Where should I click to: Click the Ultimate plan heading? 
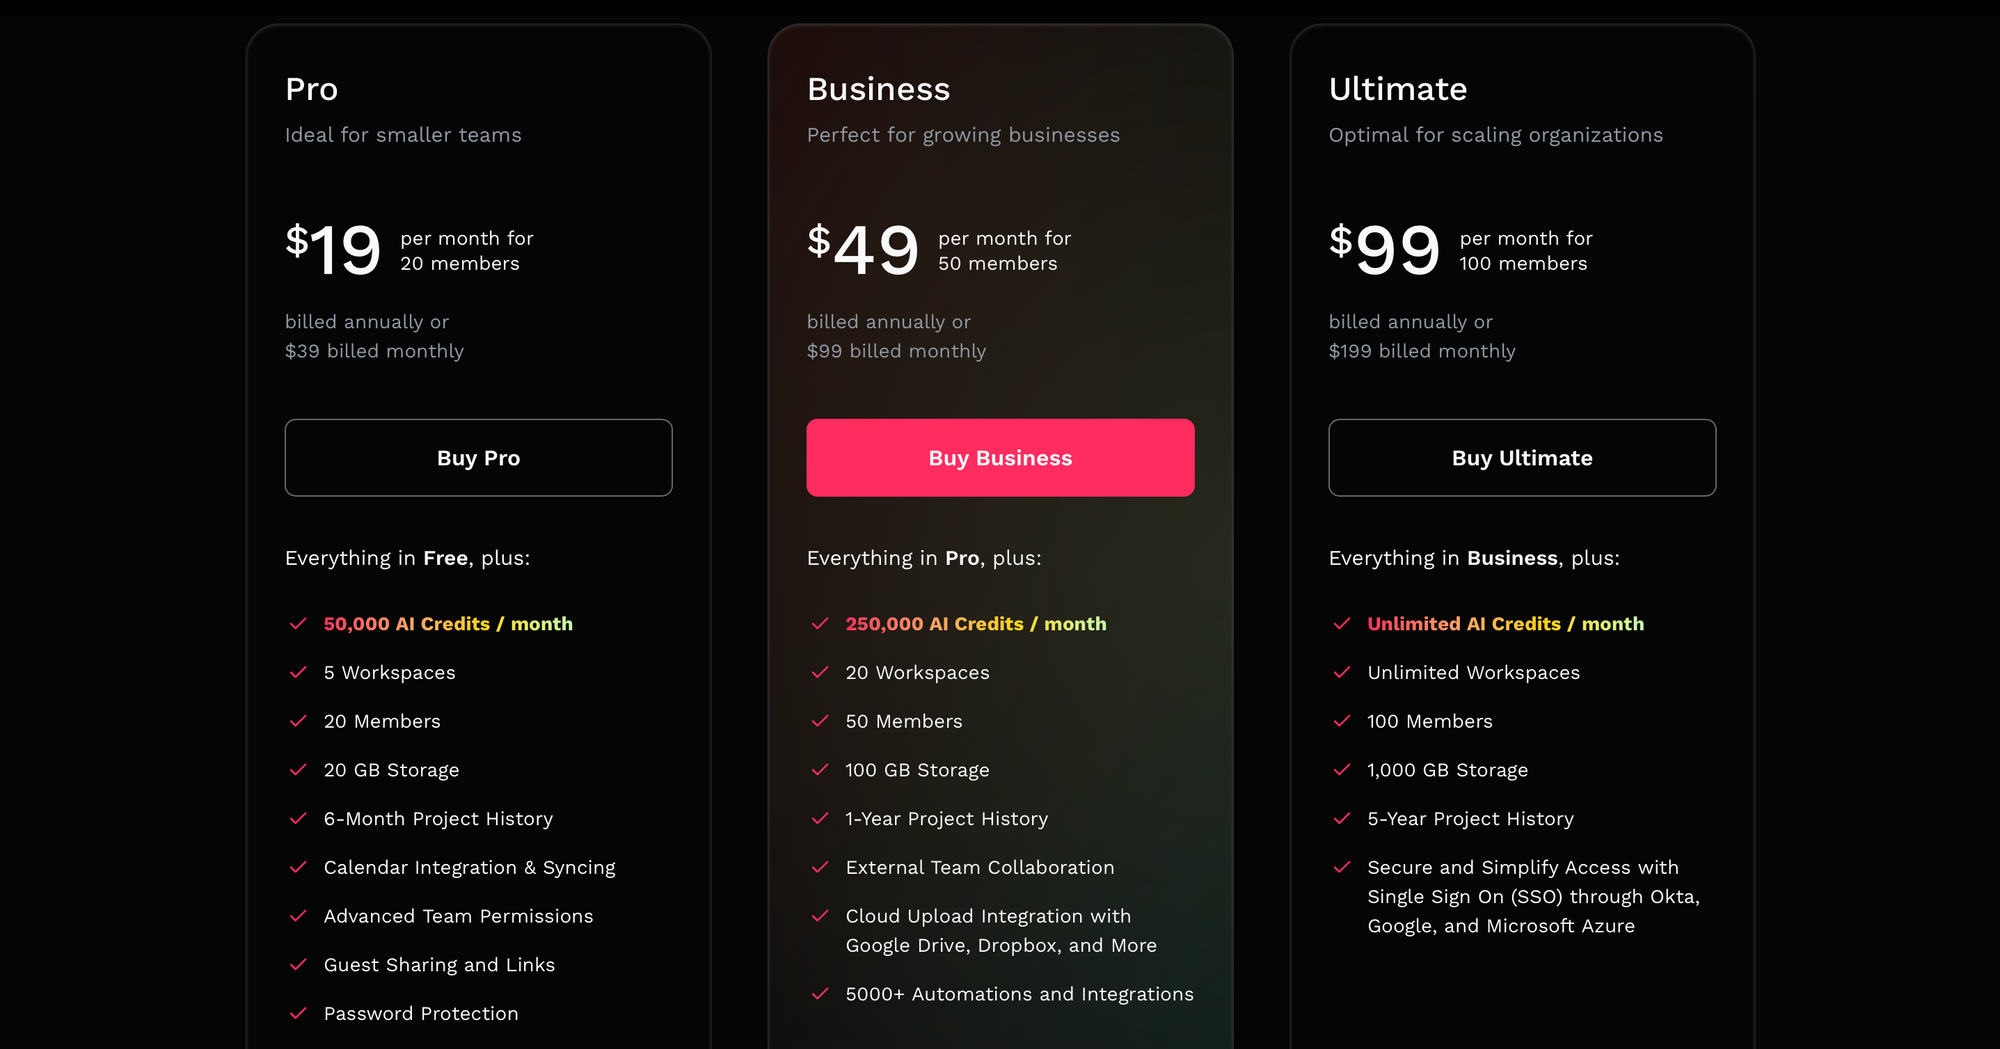coord(1397,89)
